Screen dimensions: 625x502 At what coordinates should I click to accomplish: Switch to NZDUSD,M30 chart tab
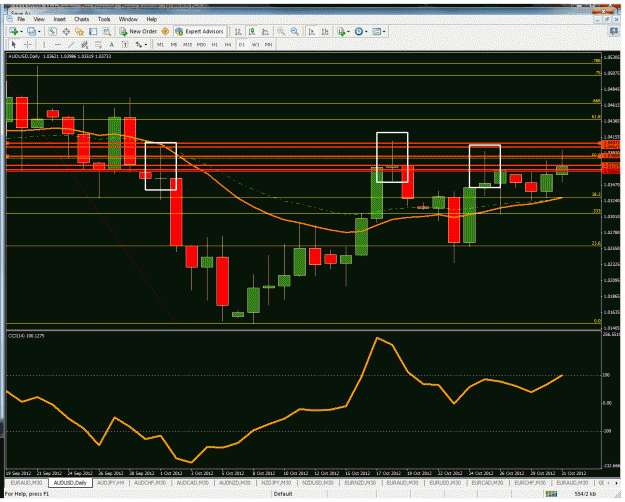[x=318, y=483]
